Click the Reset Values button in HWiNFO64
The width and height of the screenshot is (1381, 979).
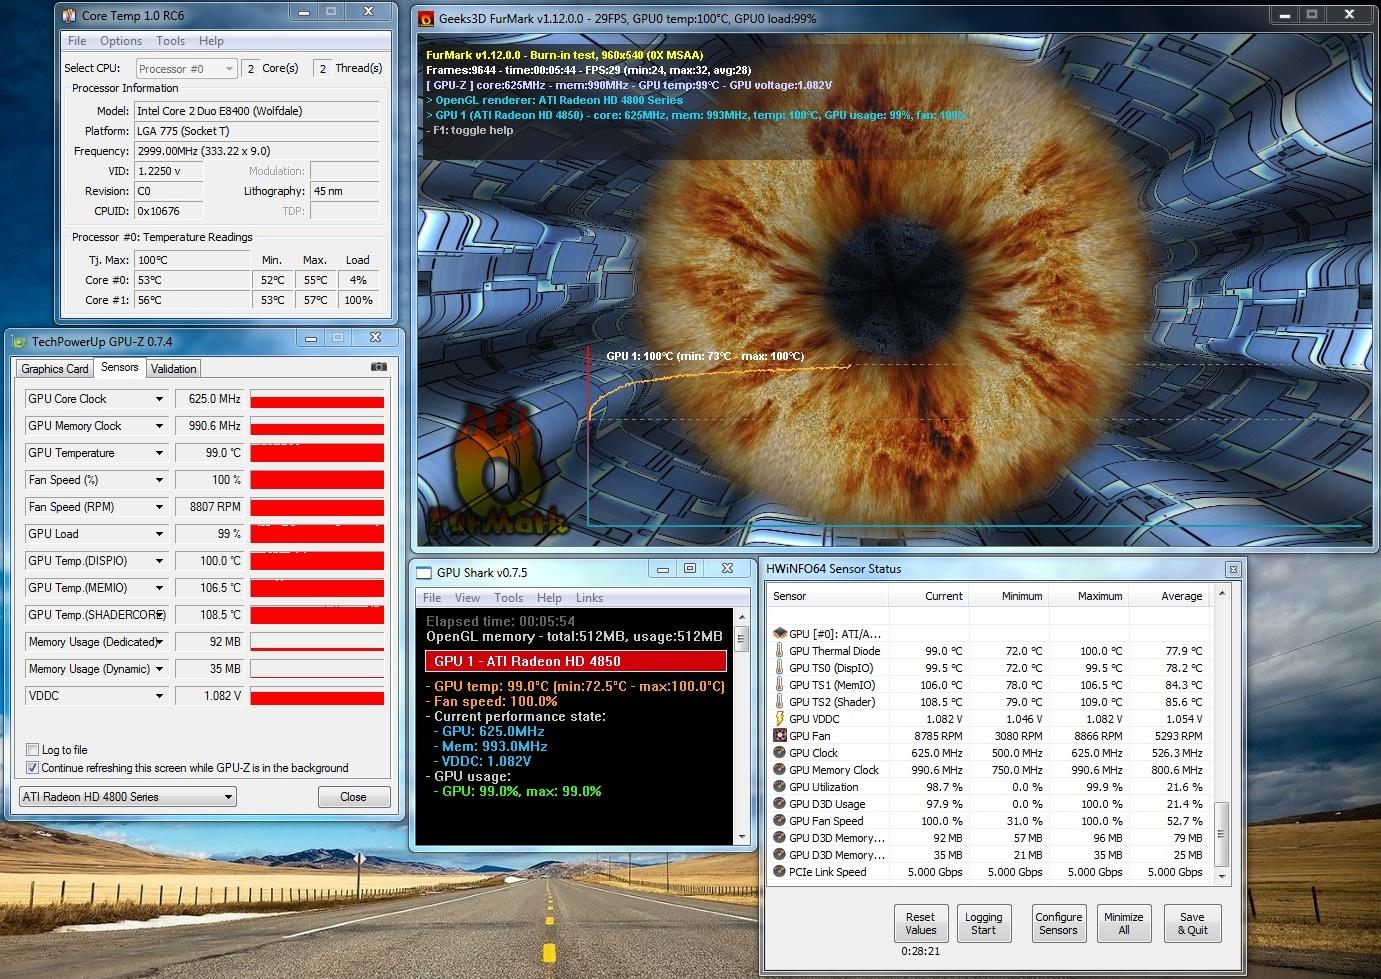[920, 923]
